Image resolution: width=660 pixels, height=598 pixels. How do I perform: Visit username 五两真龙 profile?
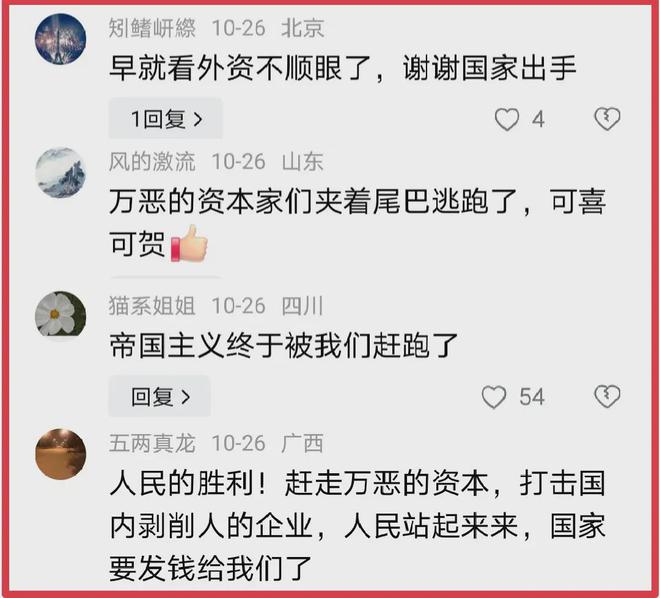(x=152, y=443)
